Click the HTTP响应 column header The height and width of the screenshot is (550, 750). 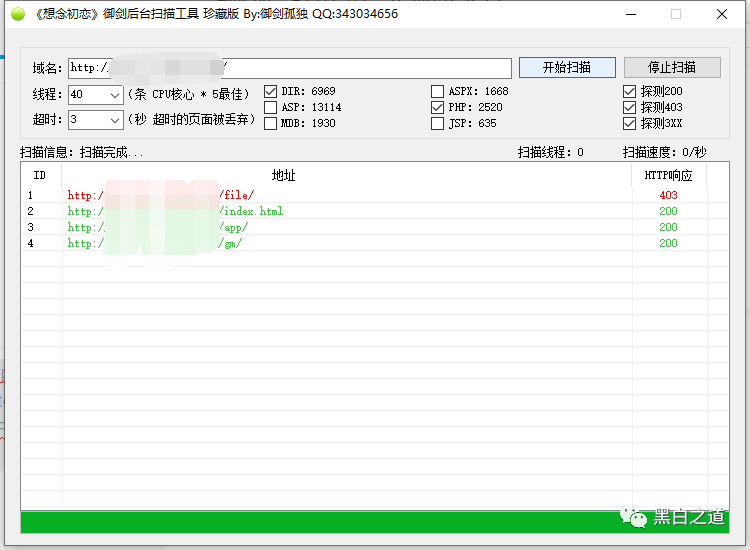(669, 175)
